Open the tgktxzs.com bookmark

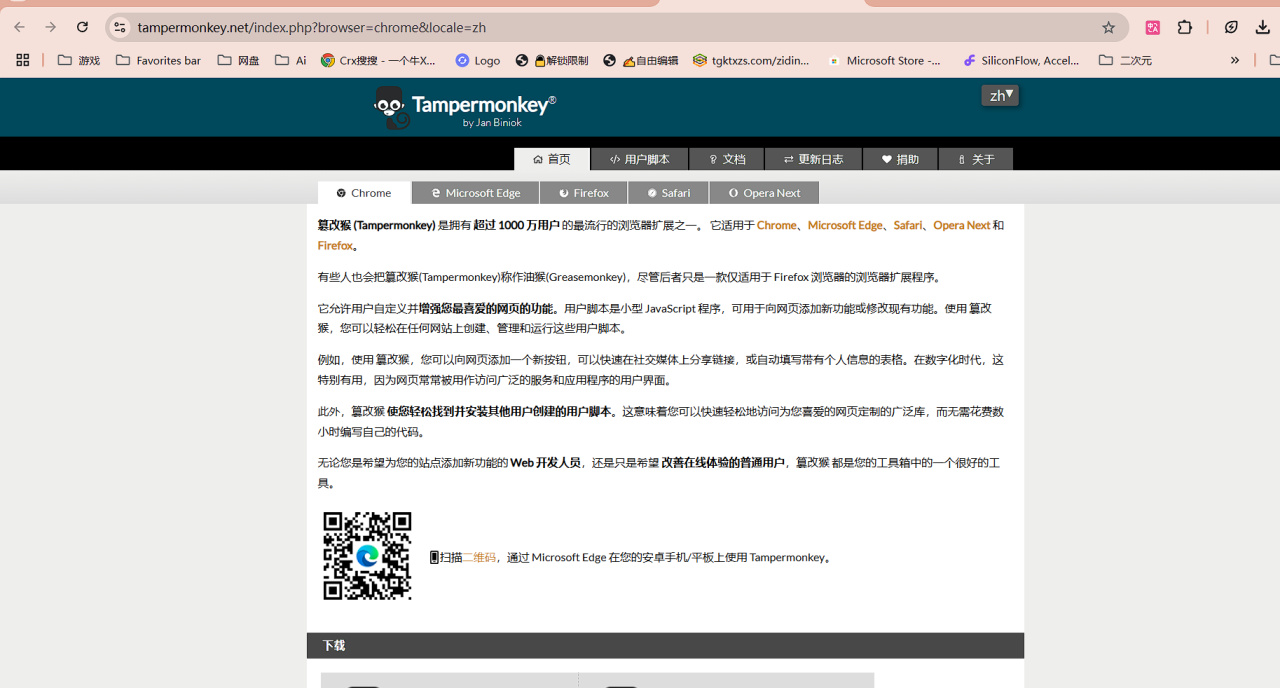pos(752,60)
